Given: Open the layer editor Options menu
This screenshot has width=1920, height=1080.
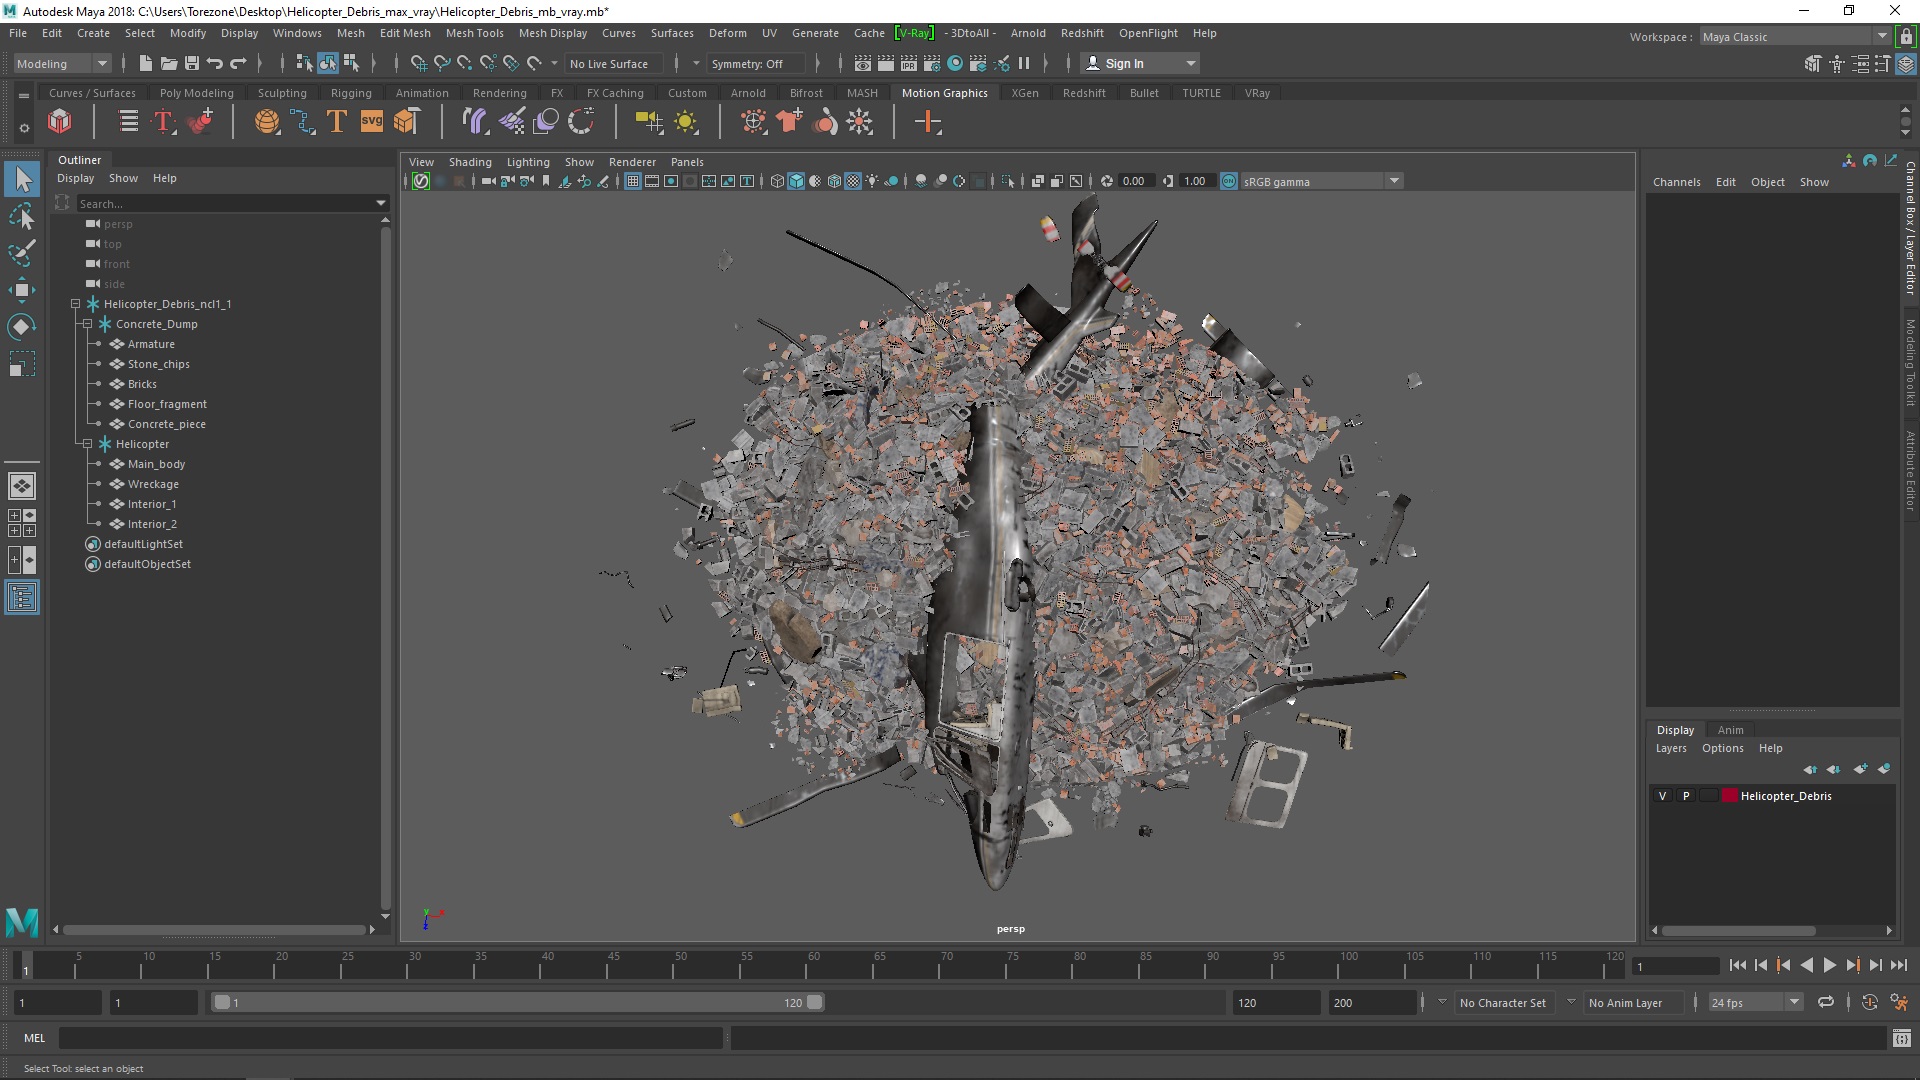Looking at the screenshot, I should tap(1722, 748).
